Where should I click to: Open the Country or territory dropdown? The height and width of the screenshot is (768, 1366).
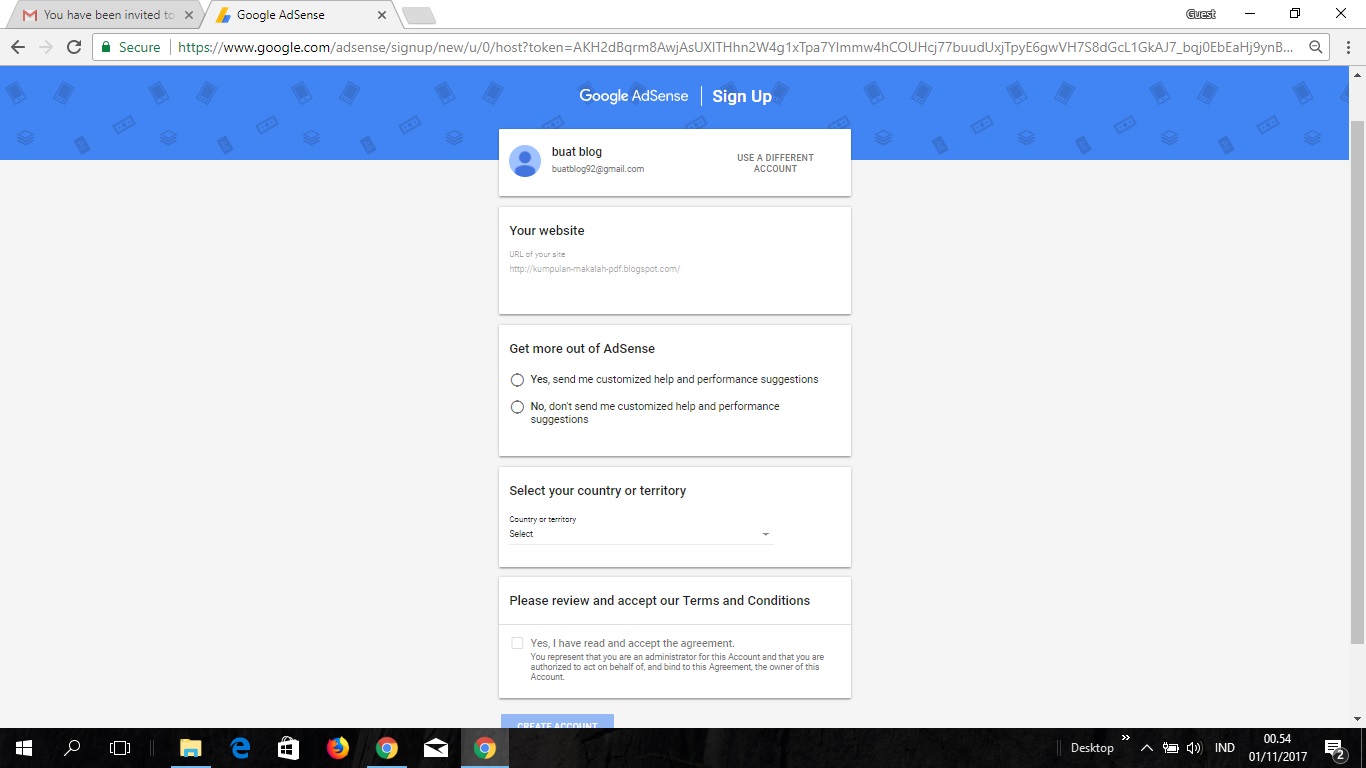(x=640, y=534)
